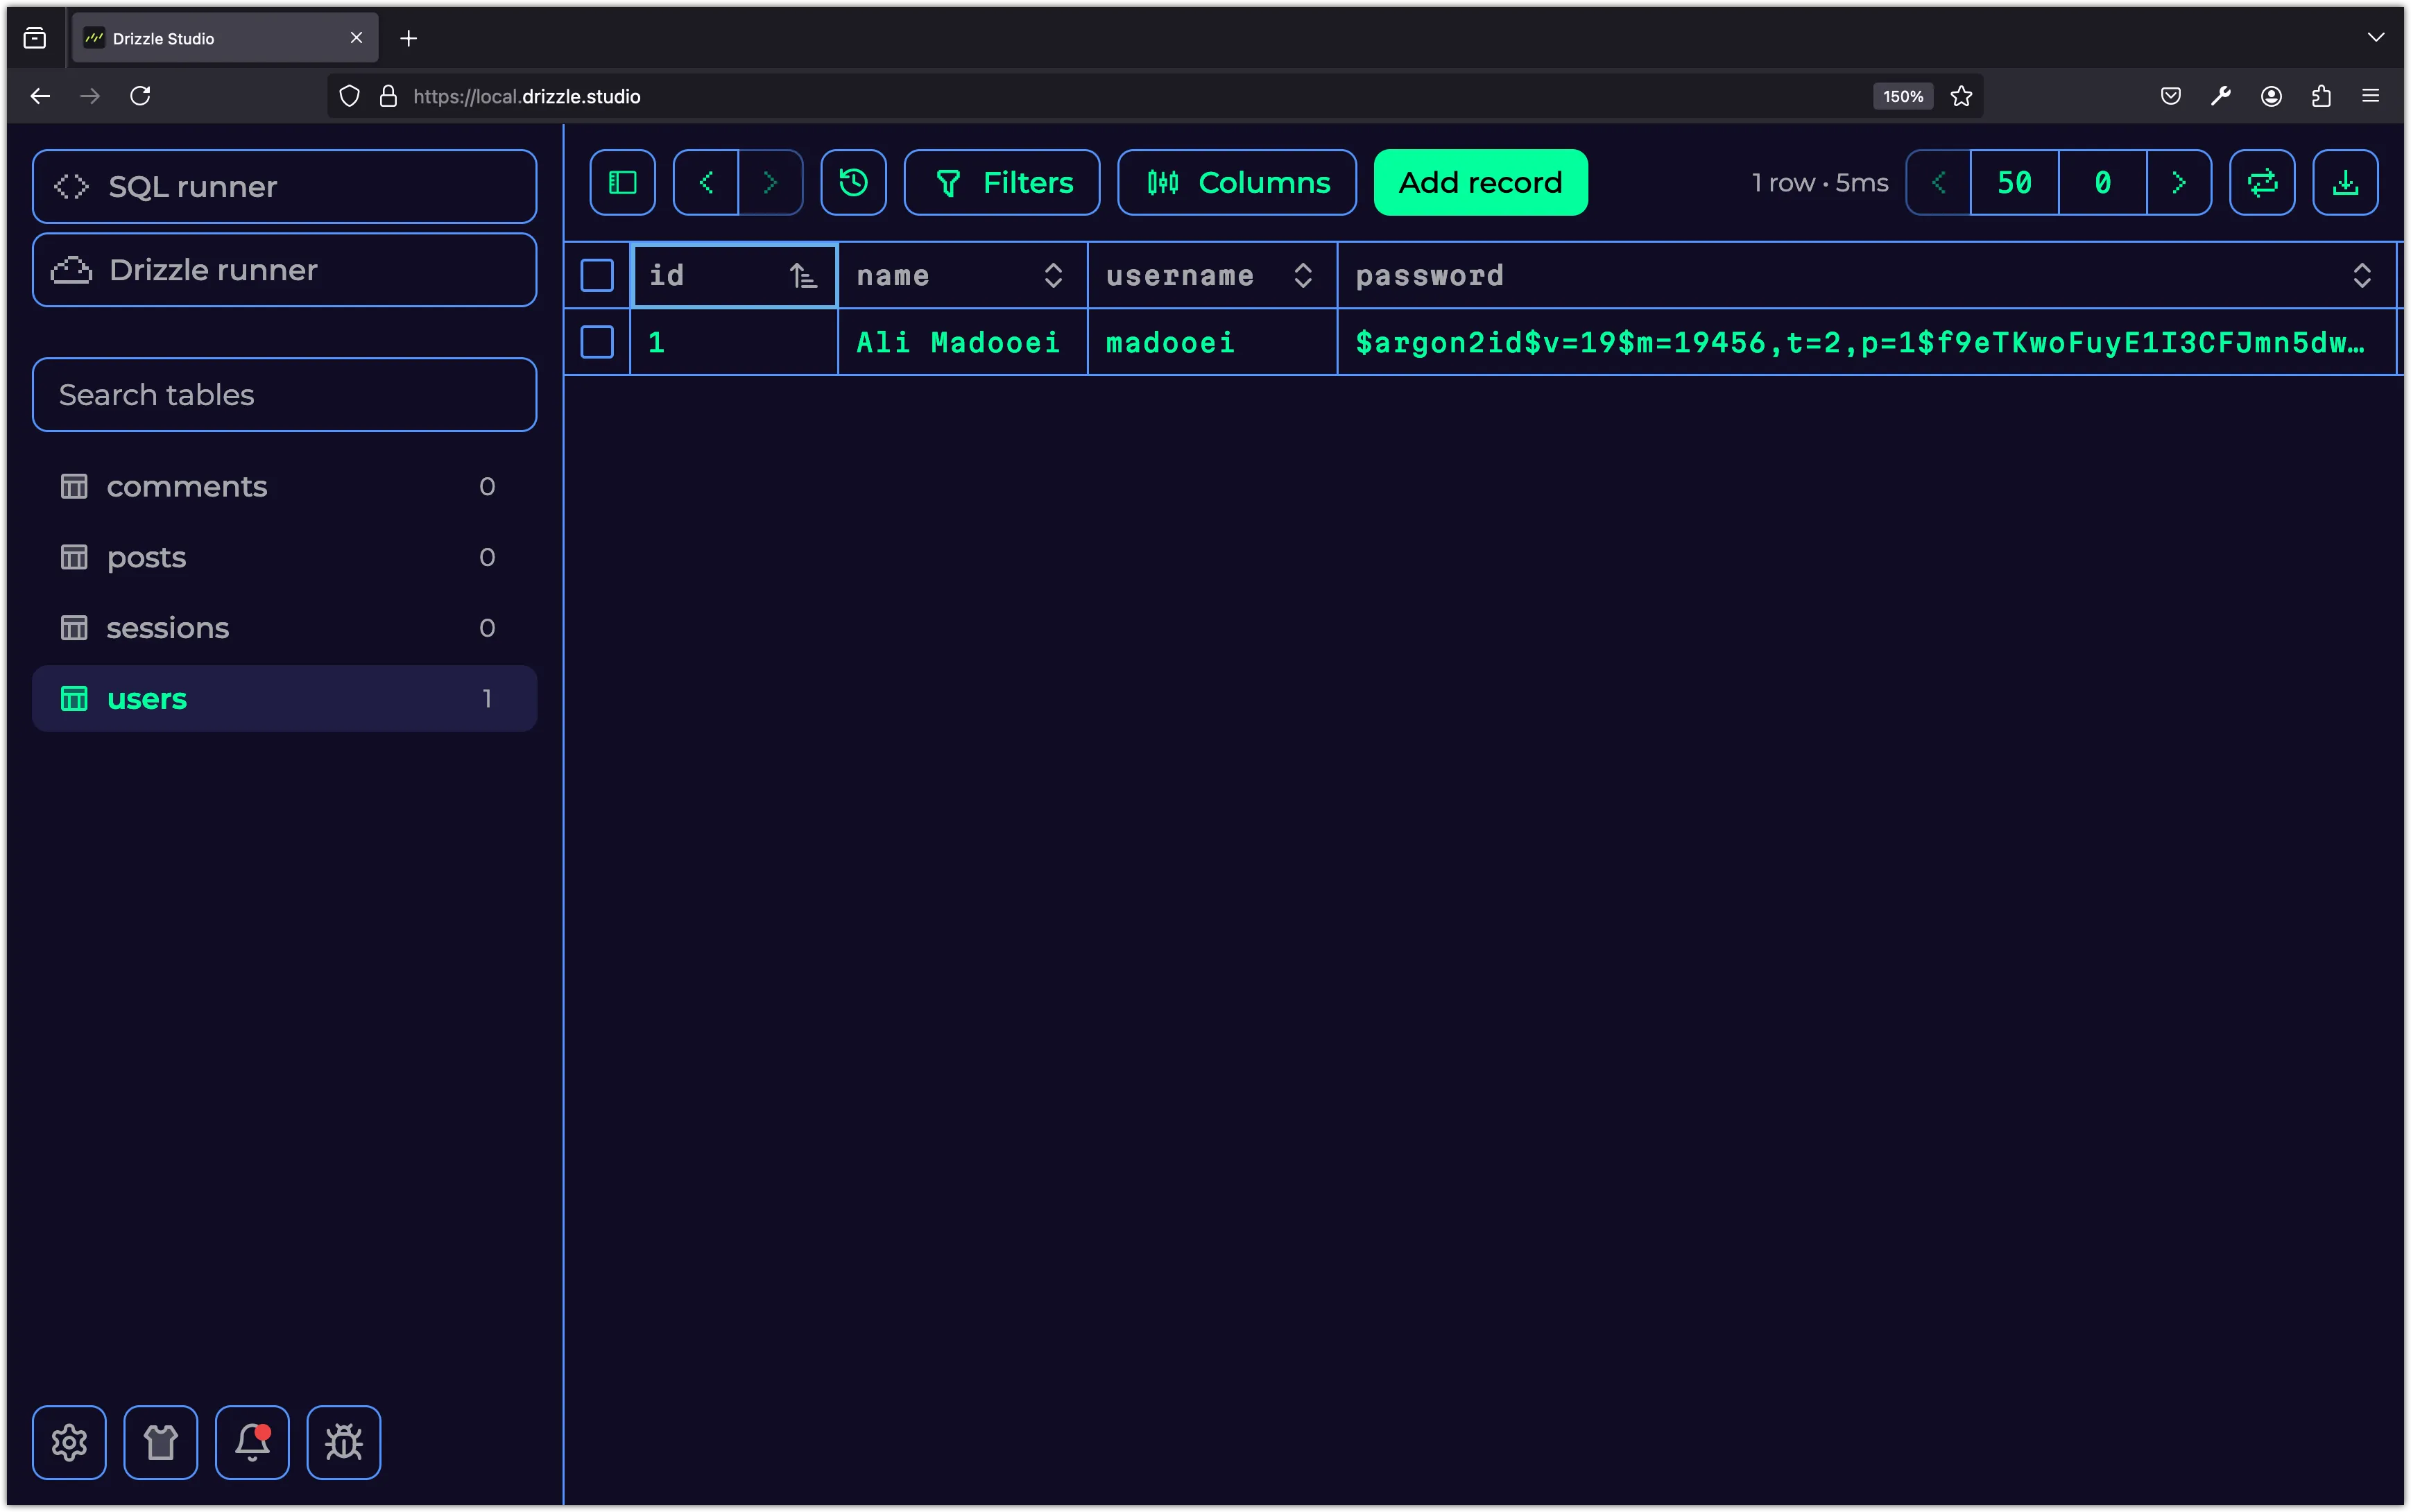Select the argon2id password hash cell

(x=1866, y=342)
